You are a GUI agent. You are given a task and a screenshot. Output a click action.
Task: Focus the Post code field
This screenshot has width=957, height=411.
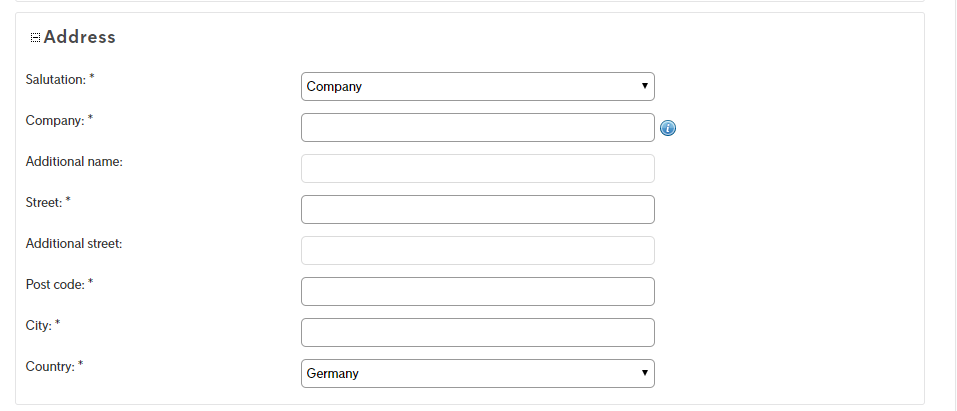click(x=478, y=291)
